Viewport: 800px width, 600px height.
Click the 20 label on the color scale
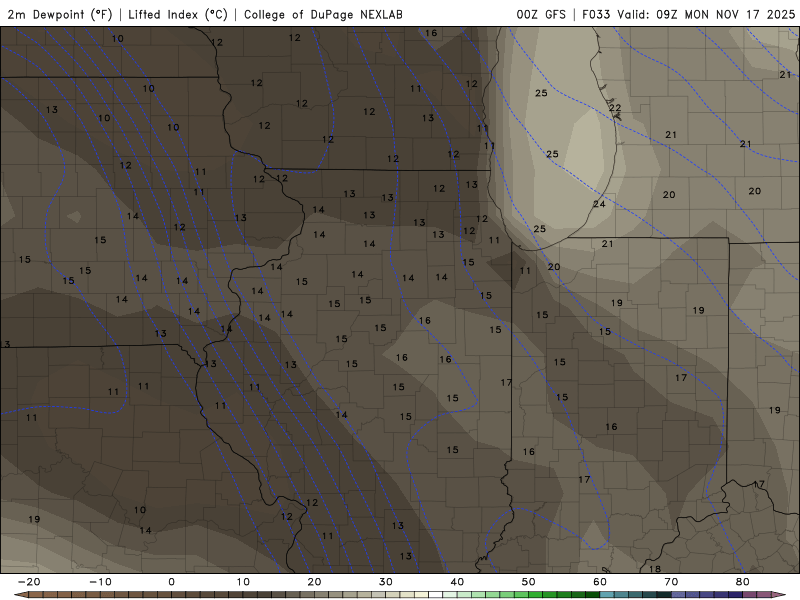[314, 582]
